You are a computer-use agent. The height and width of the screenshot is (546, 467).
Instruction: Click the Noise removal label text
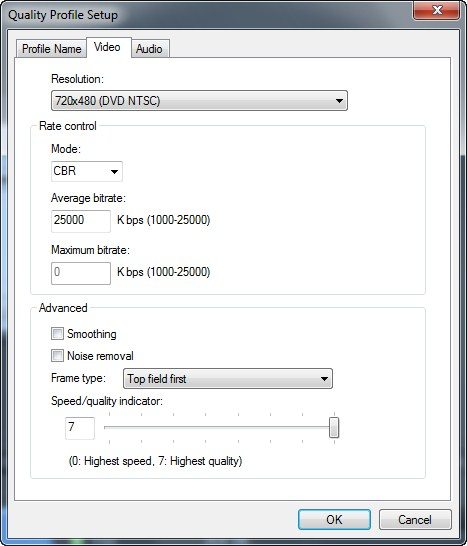[x=100, y=356]
